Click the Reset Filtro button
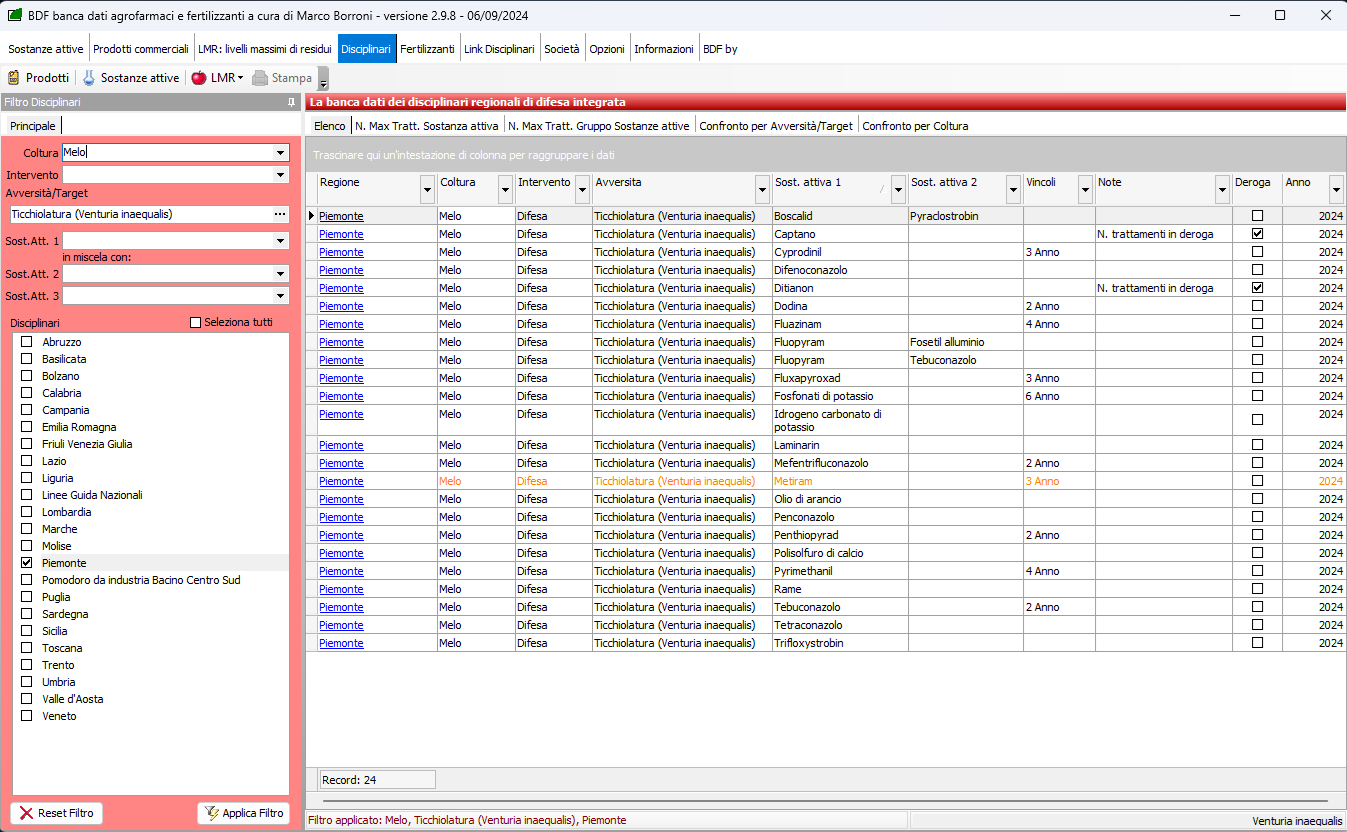Viewport: 1347px width, 832px height. 56,813
